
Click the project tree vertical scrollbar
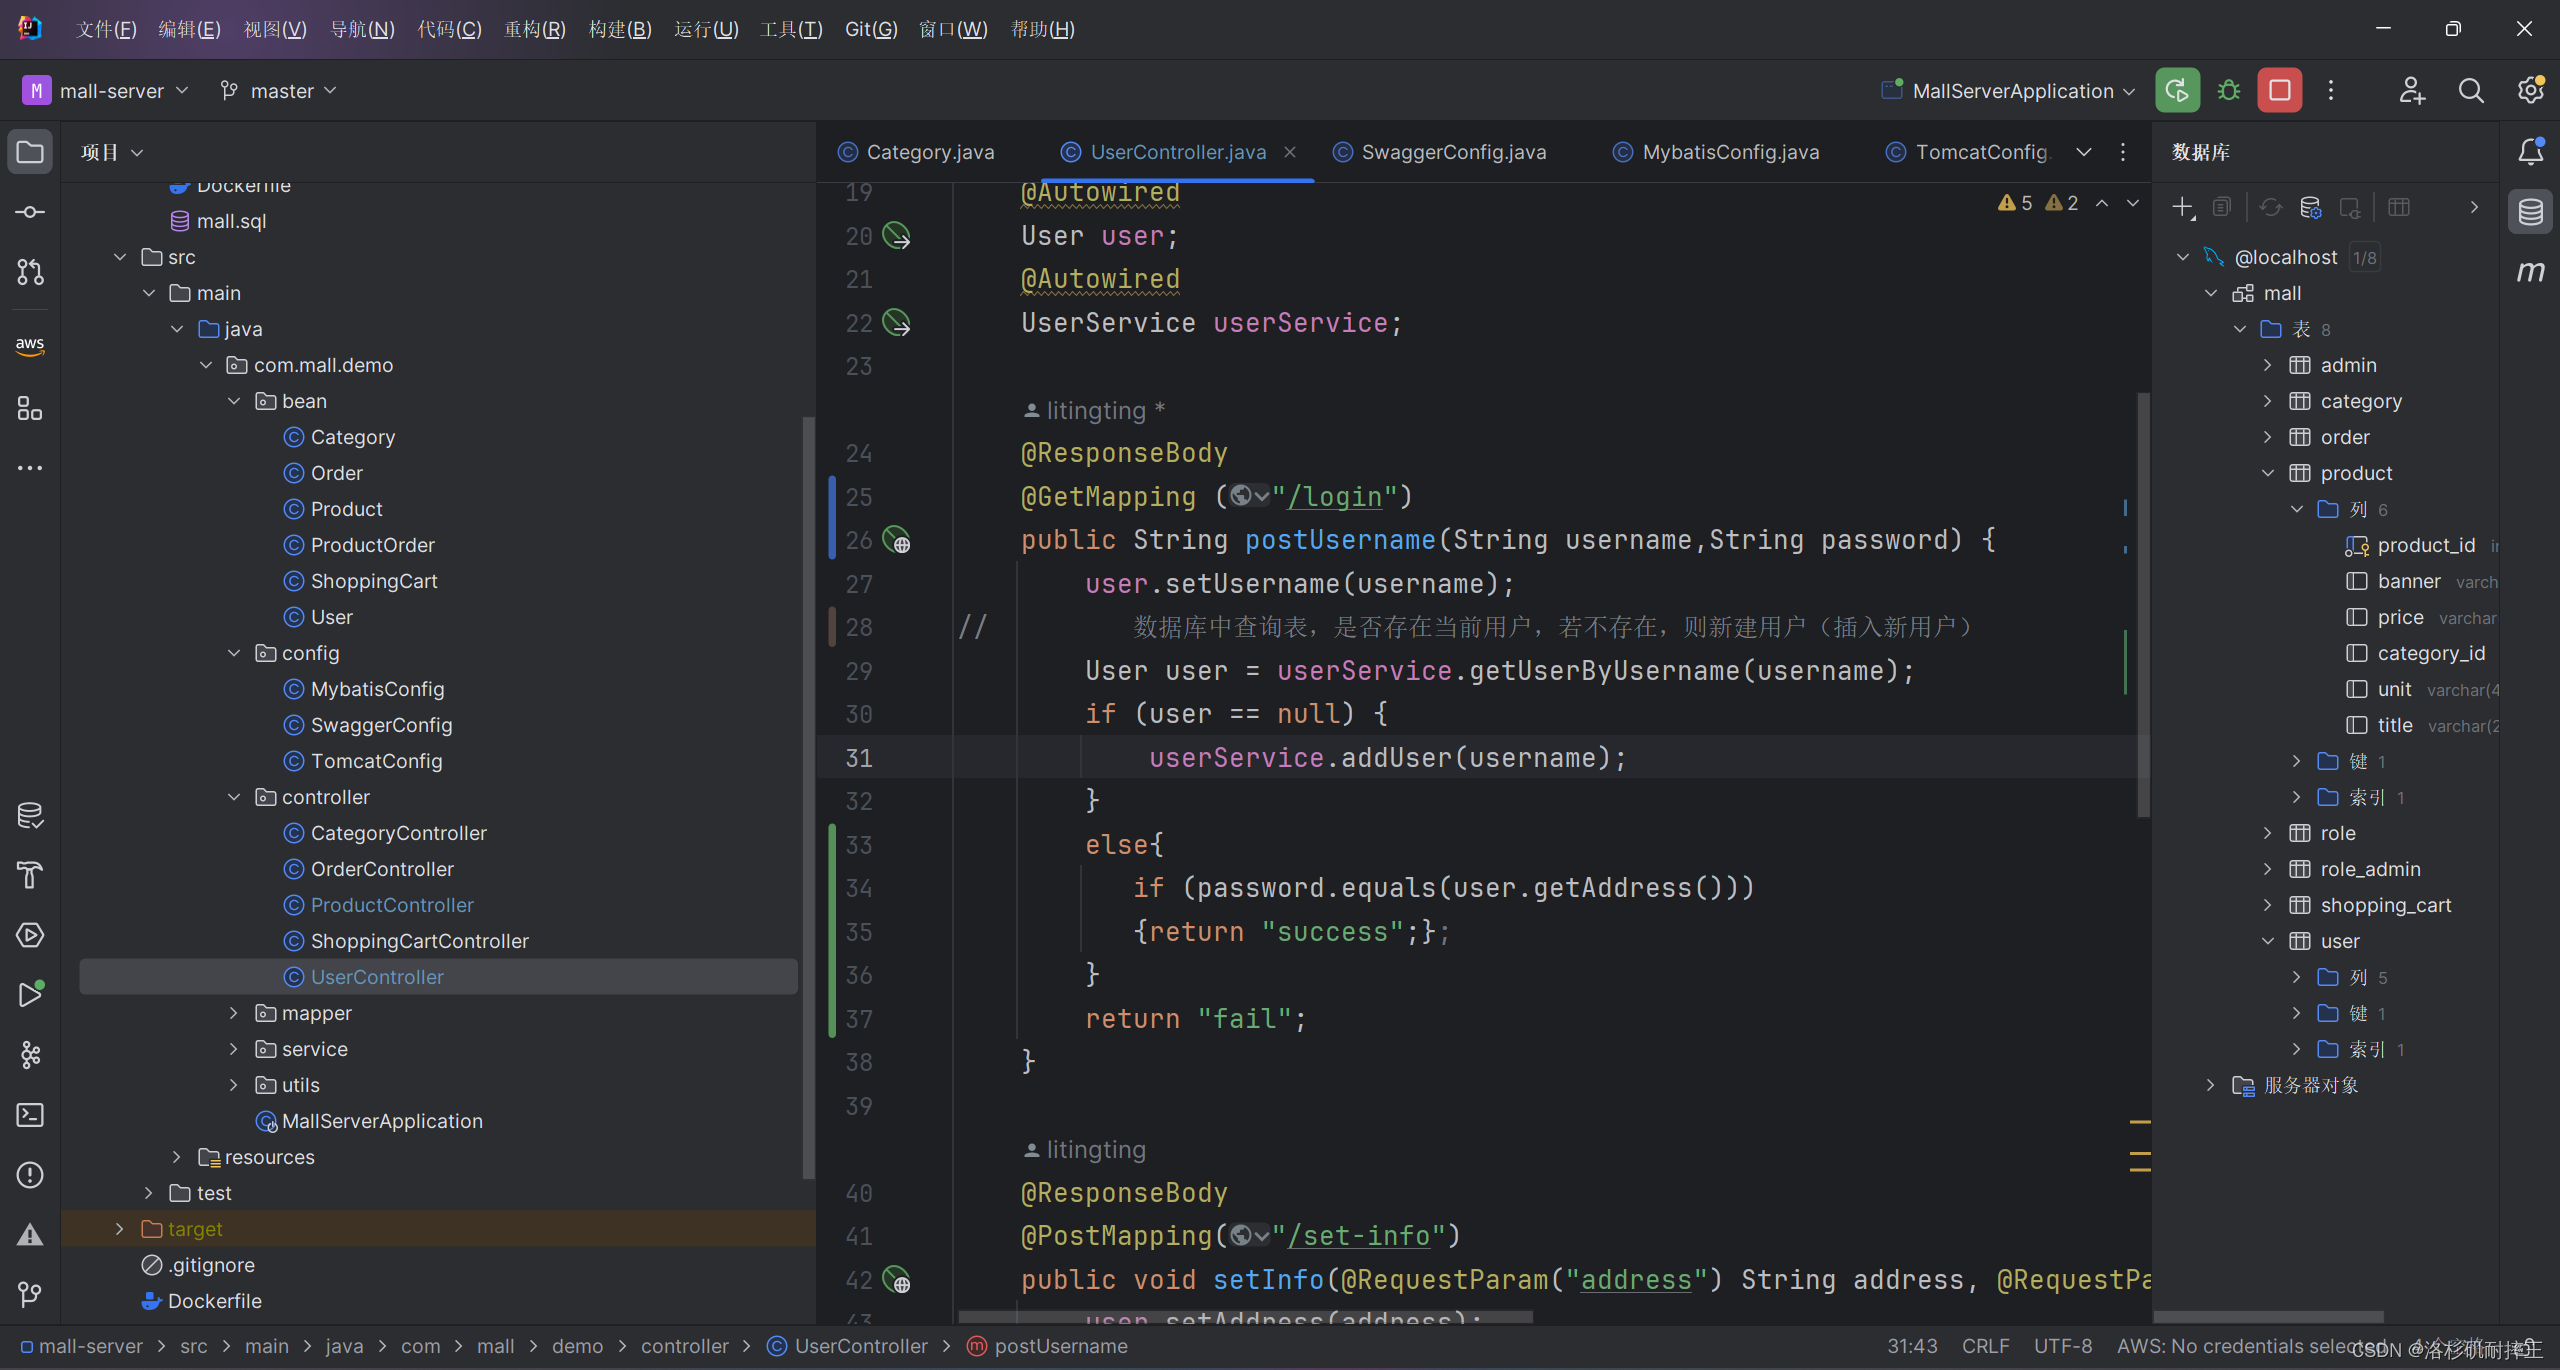tap(808, 796)
